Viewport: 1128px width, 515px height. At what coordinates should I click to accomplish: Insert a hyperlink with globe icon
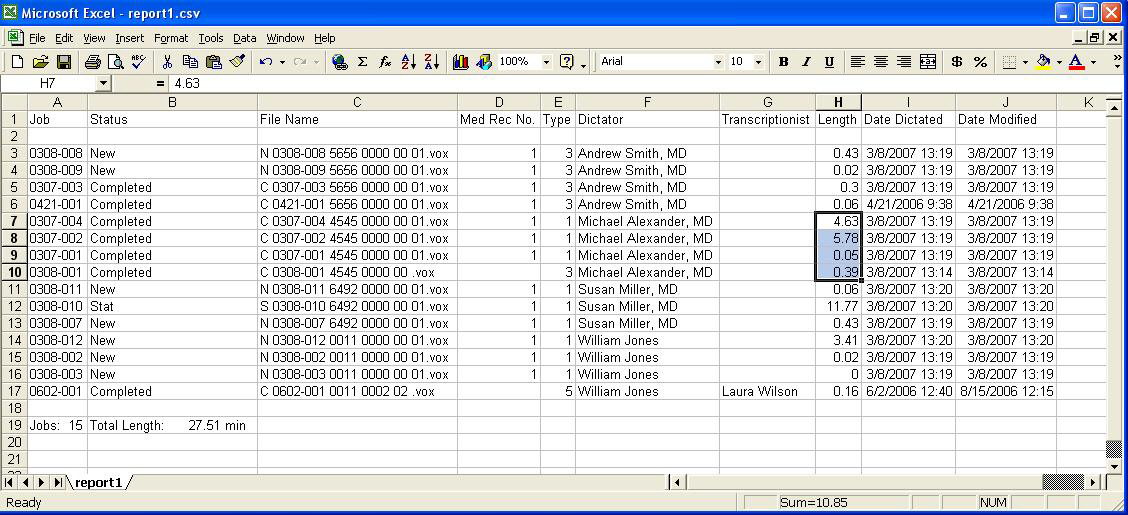(x=340, y=62)
